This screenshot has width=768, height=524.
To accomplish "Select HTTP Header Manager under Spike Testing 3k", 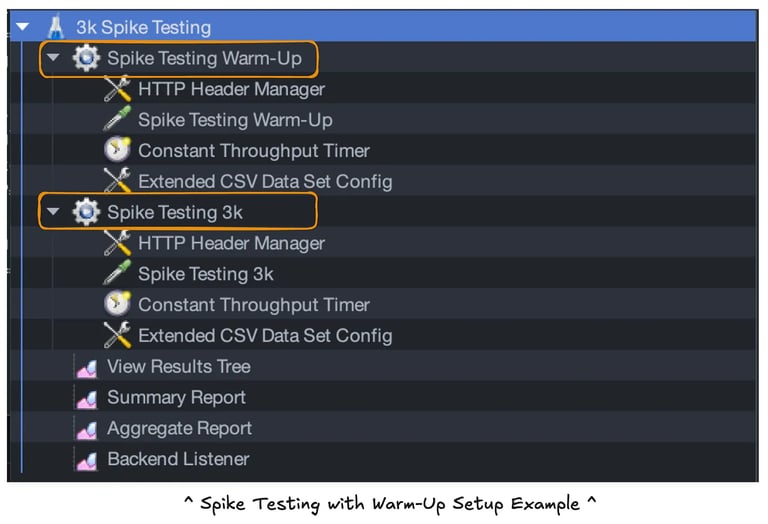I will tap(231, 243).
